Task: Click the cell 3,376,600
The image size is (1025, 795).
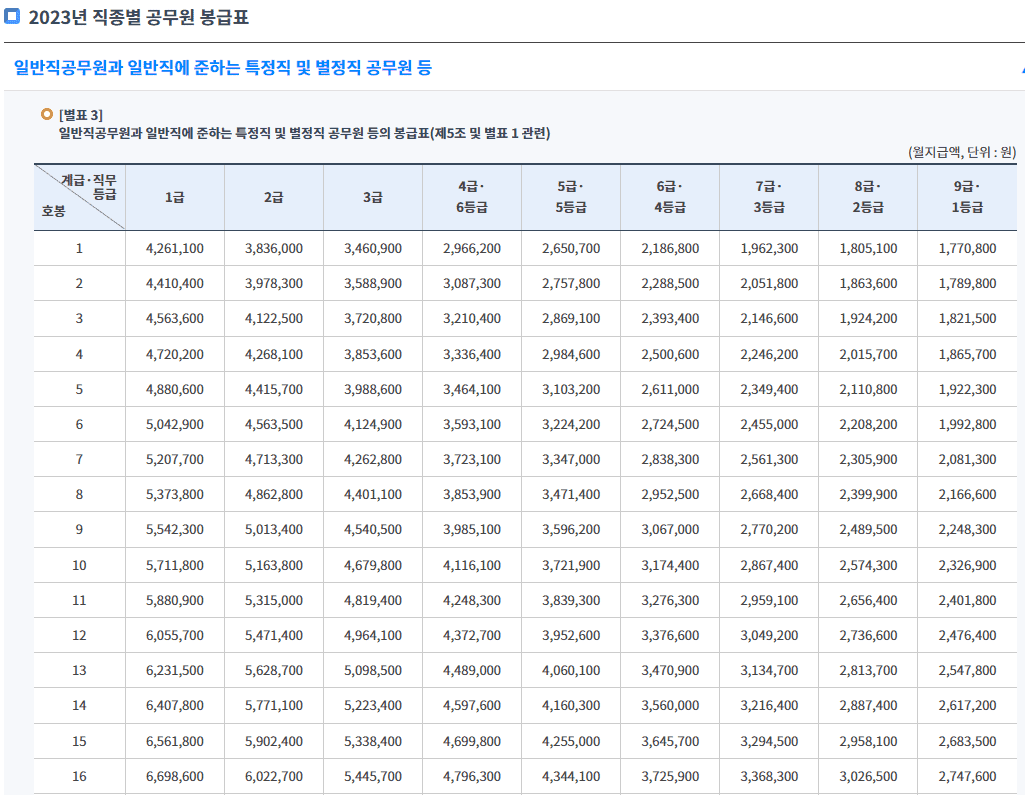Action: tap(670, 635)
